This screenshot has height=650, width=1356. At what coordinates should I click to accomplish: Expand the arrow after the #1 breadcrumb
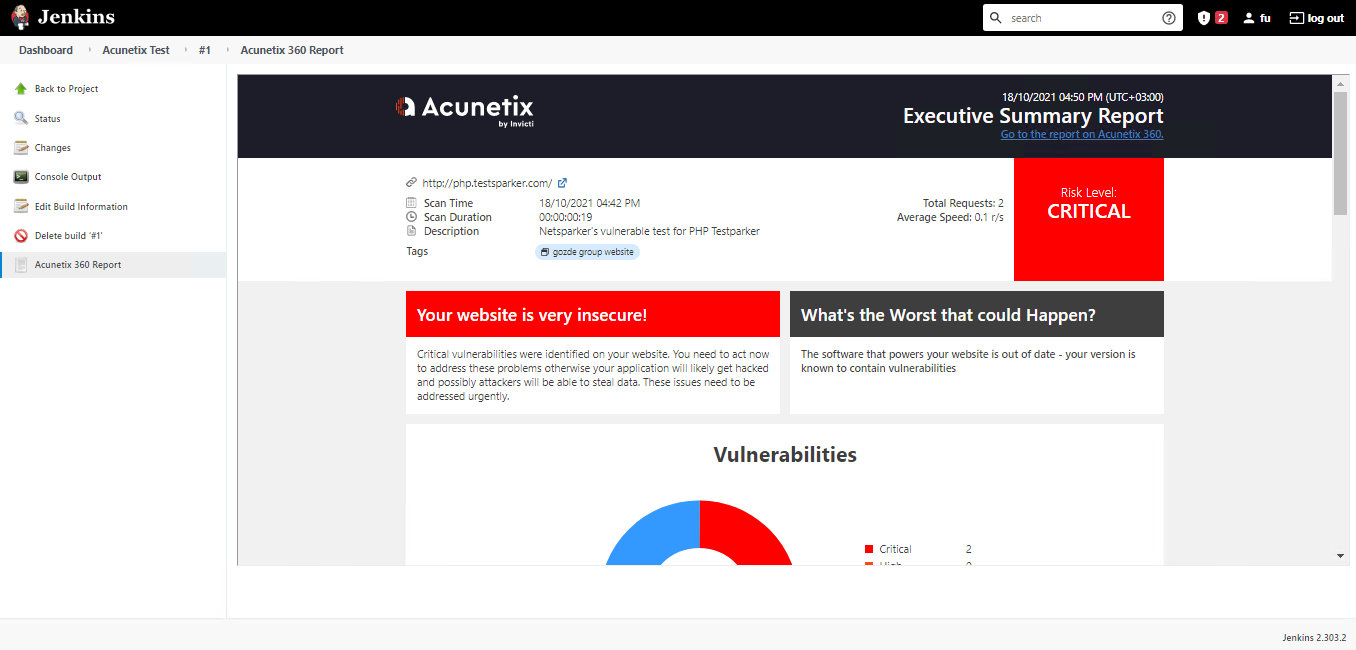[x=226, y=50]
